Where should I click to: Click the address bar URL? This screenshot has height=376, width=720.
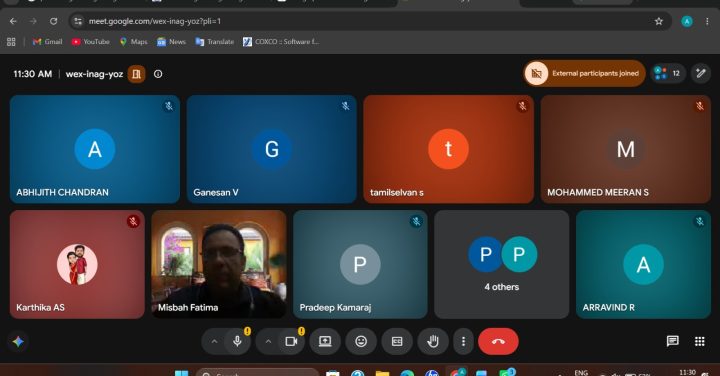[x=155, y=21]
